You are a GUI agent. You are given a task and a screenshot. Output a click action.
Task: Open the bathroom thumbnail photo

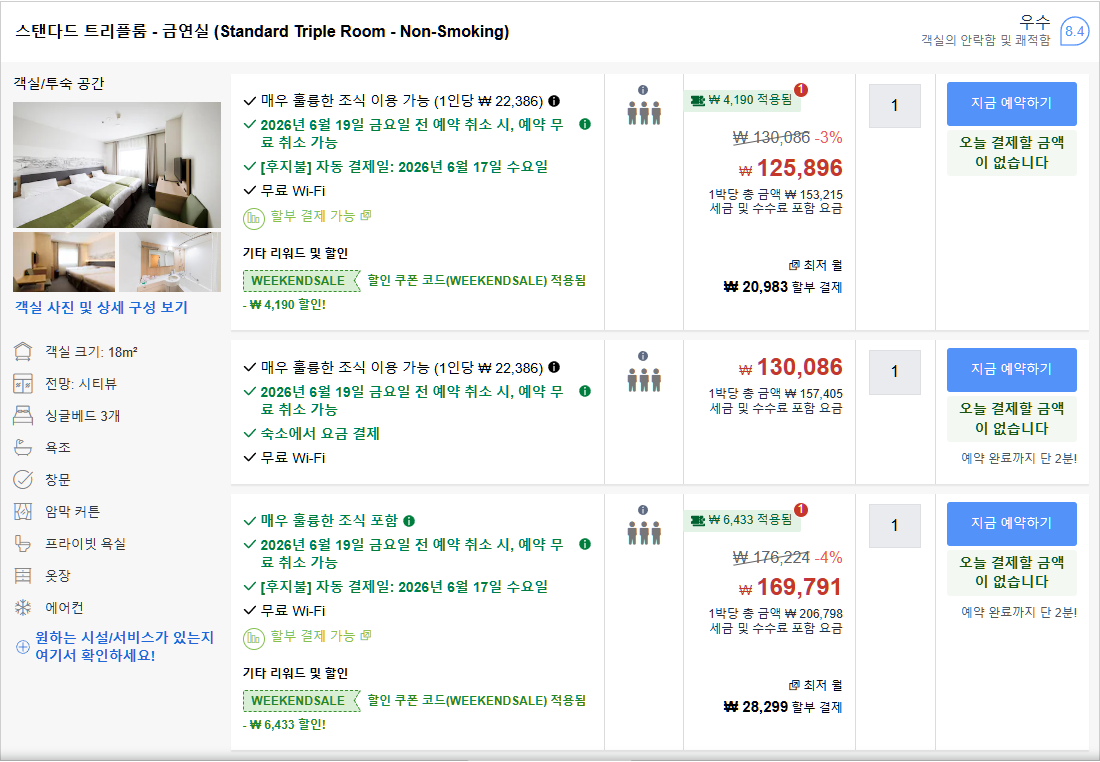click(170, 262)
